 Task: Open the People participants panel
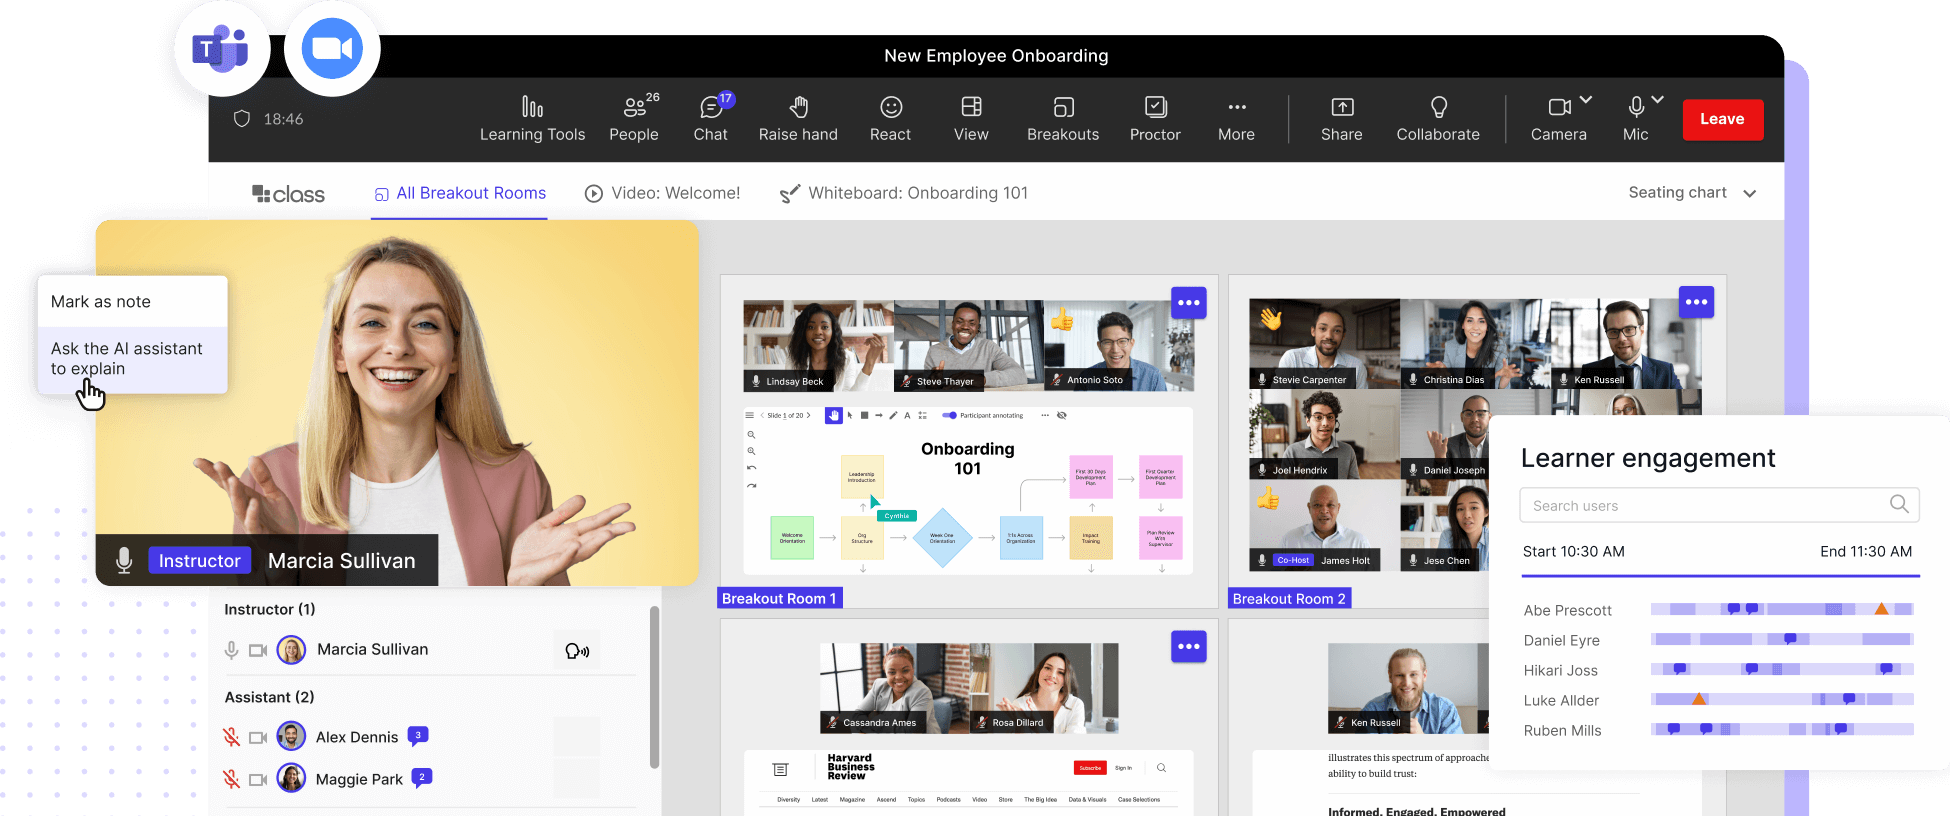coord(634,119)
